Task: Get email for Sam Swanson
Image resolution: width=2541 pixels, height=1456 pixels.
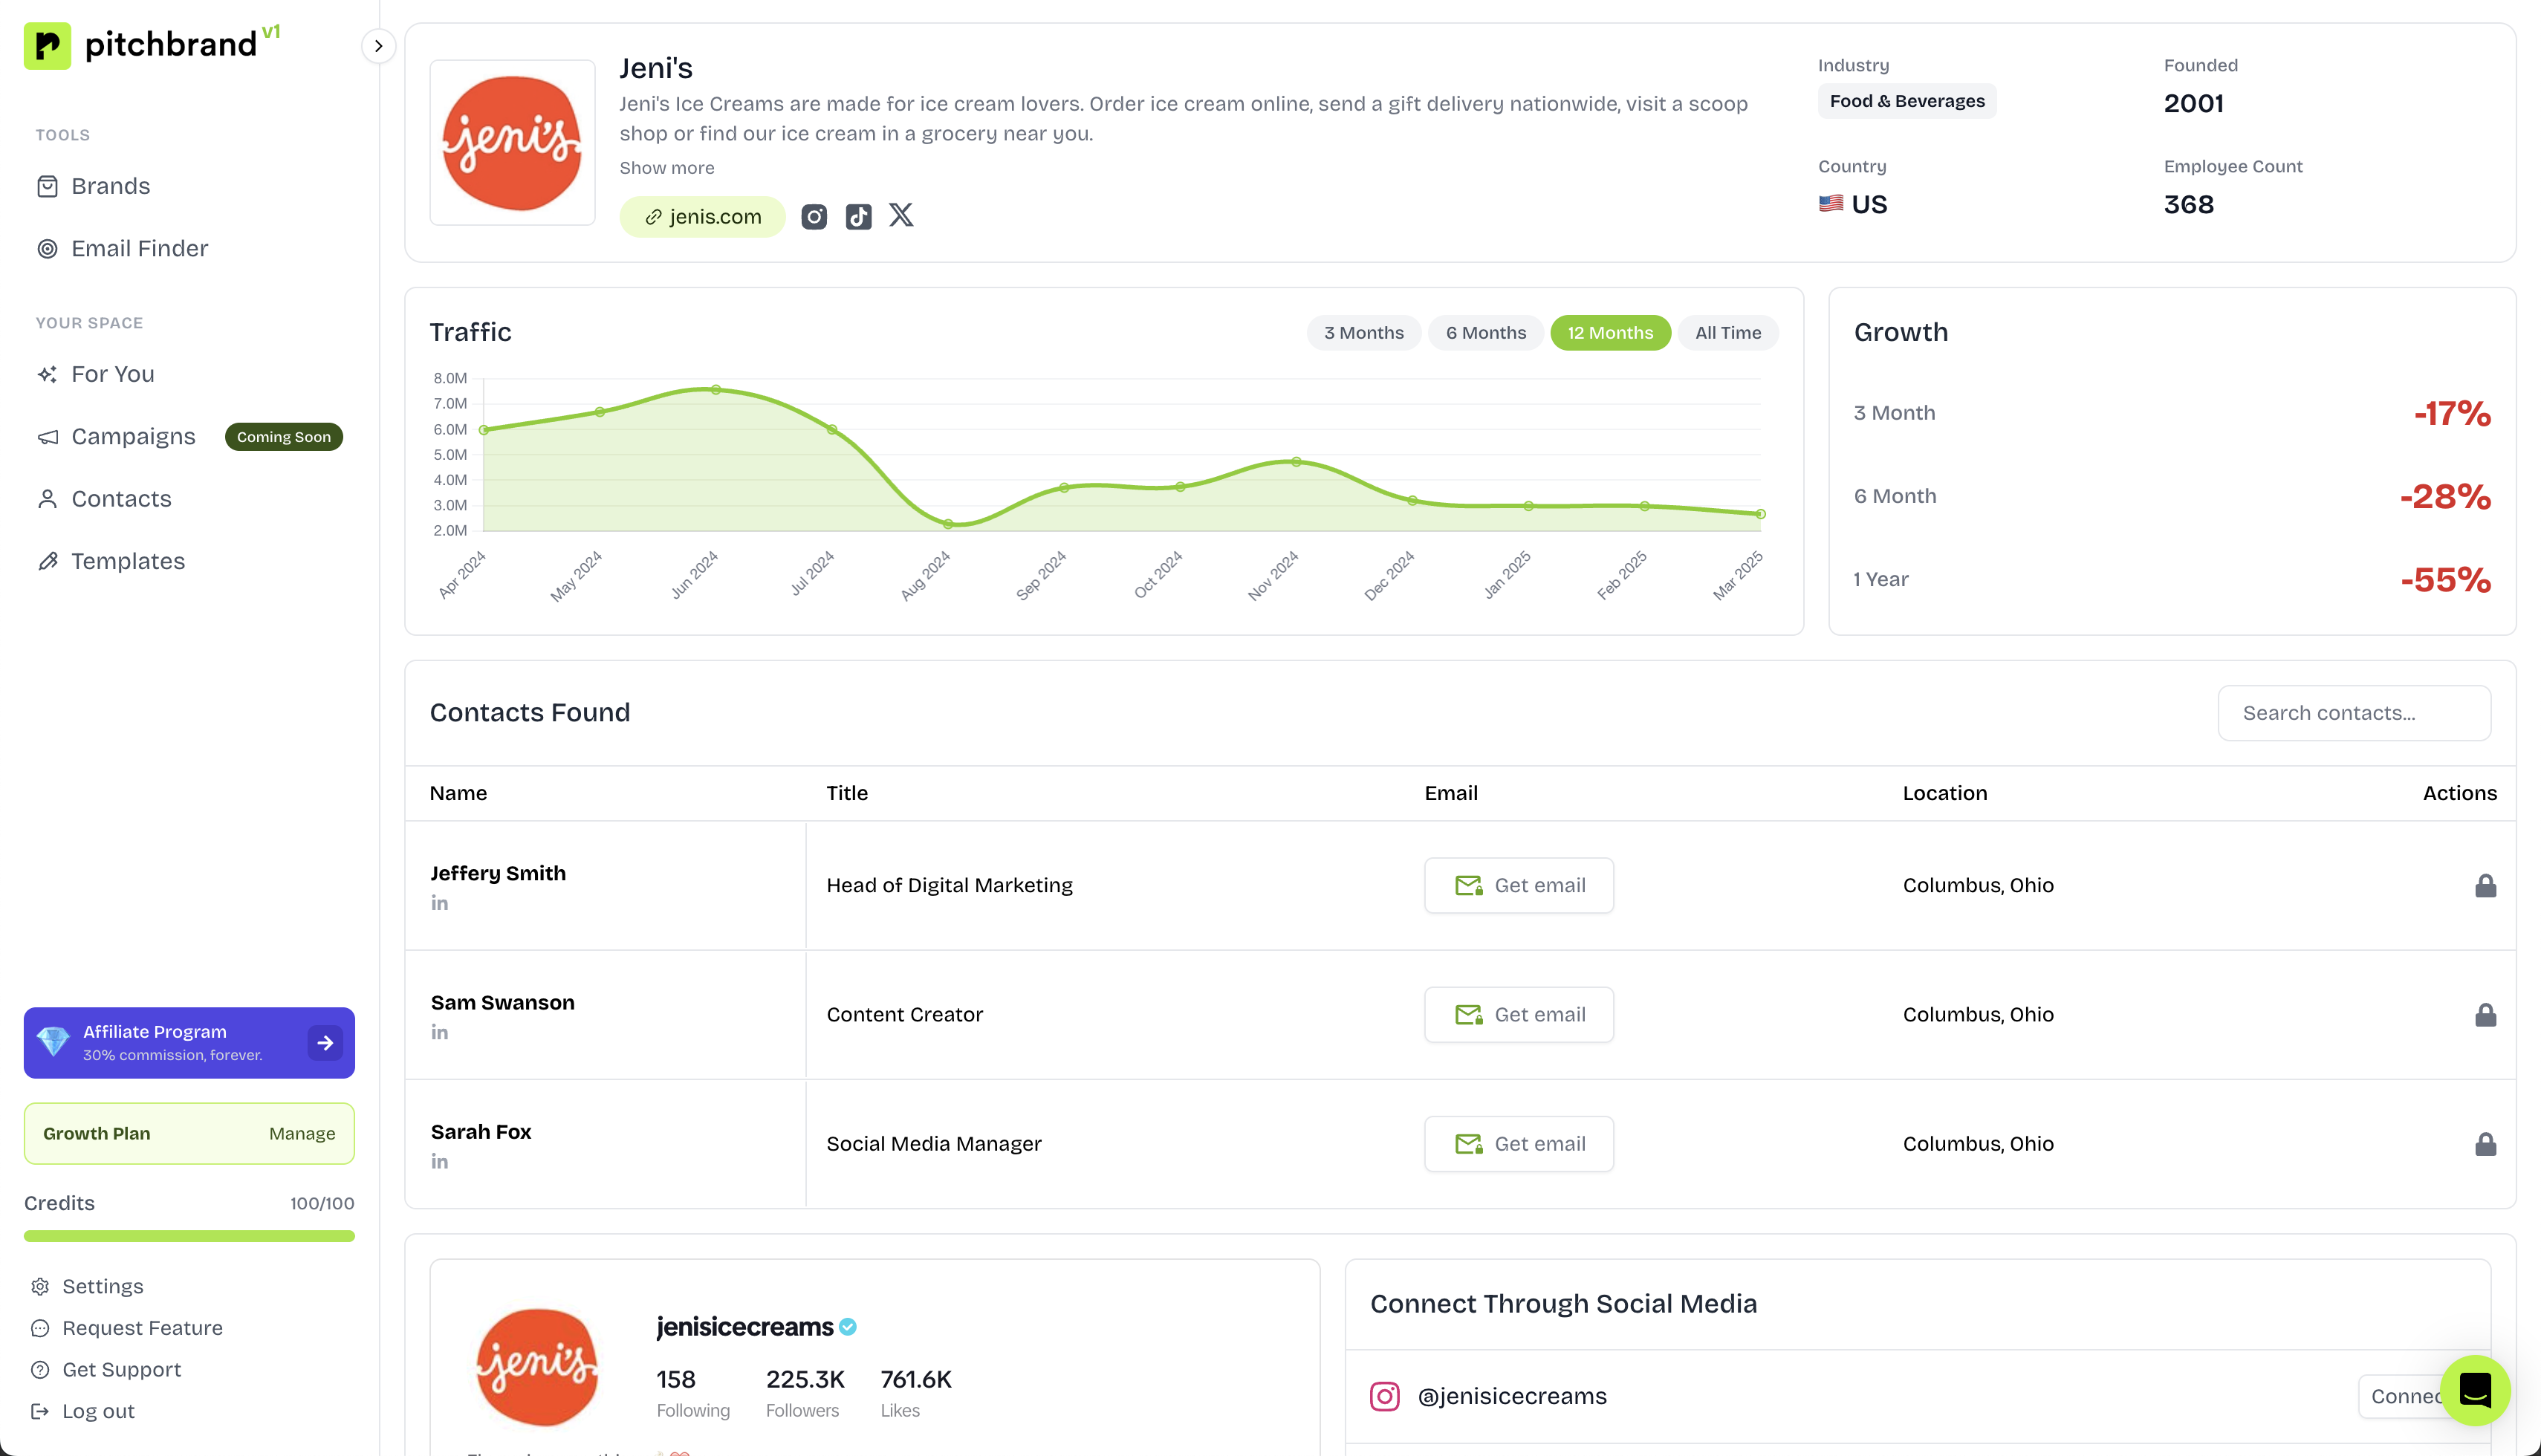Action: pyautogui.click(x=1519, y=1015)
